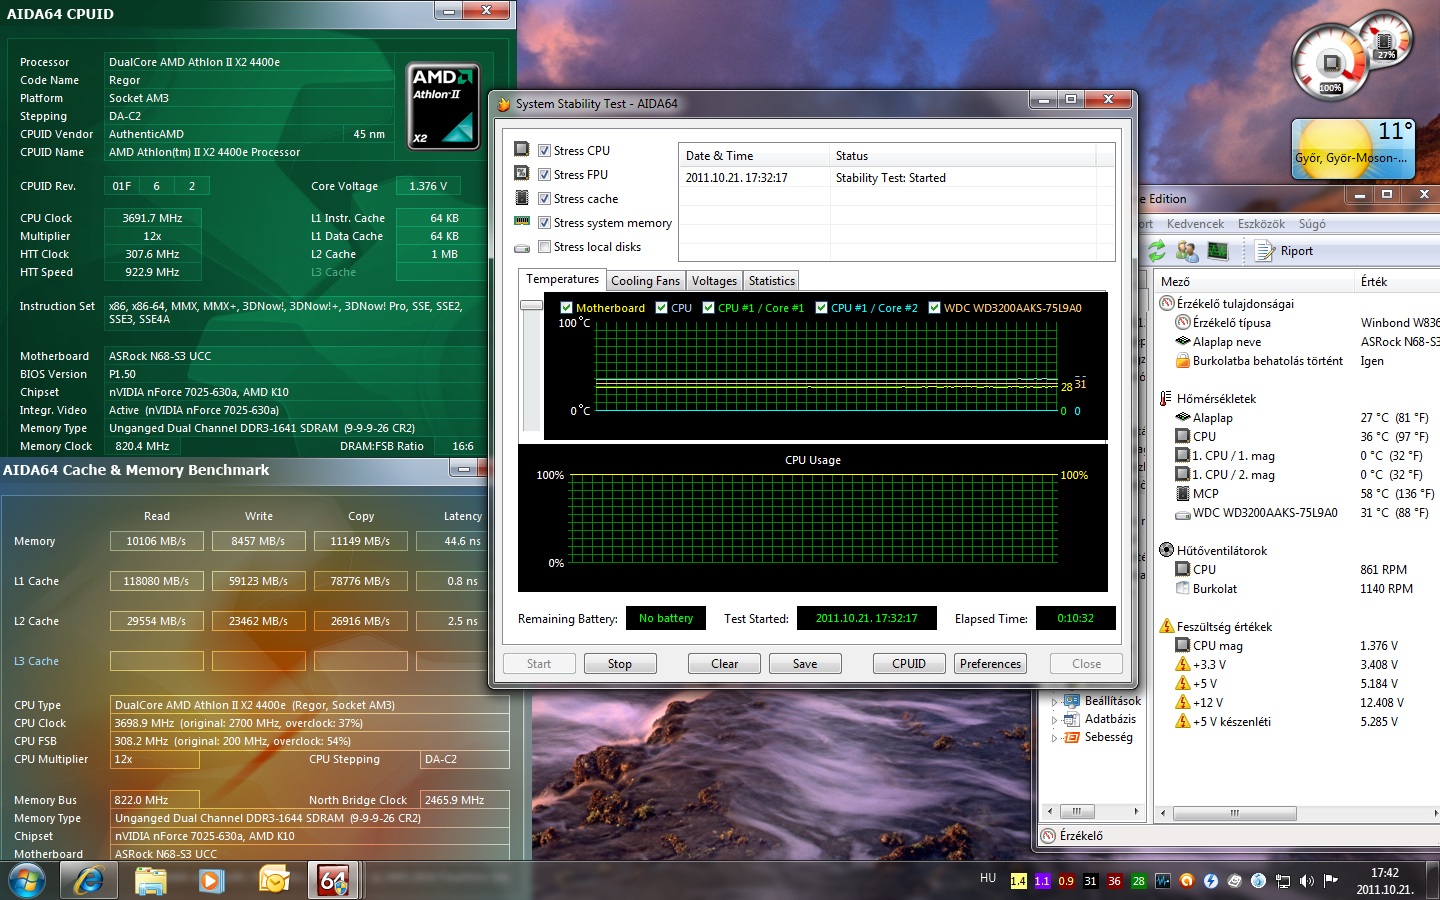Click the AIDA64 taskbar button
The image size is (1440, 900).
(334, 881)
